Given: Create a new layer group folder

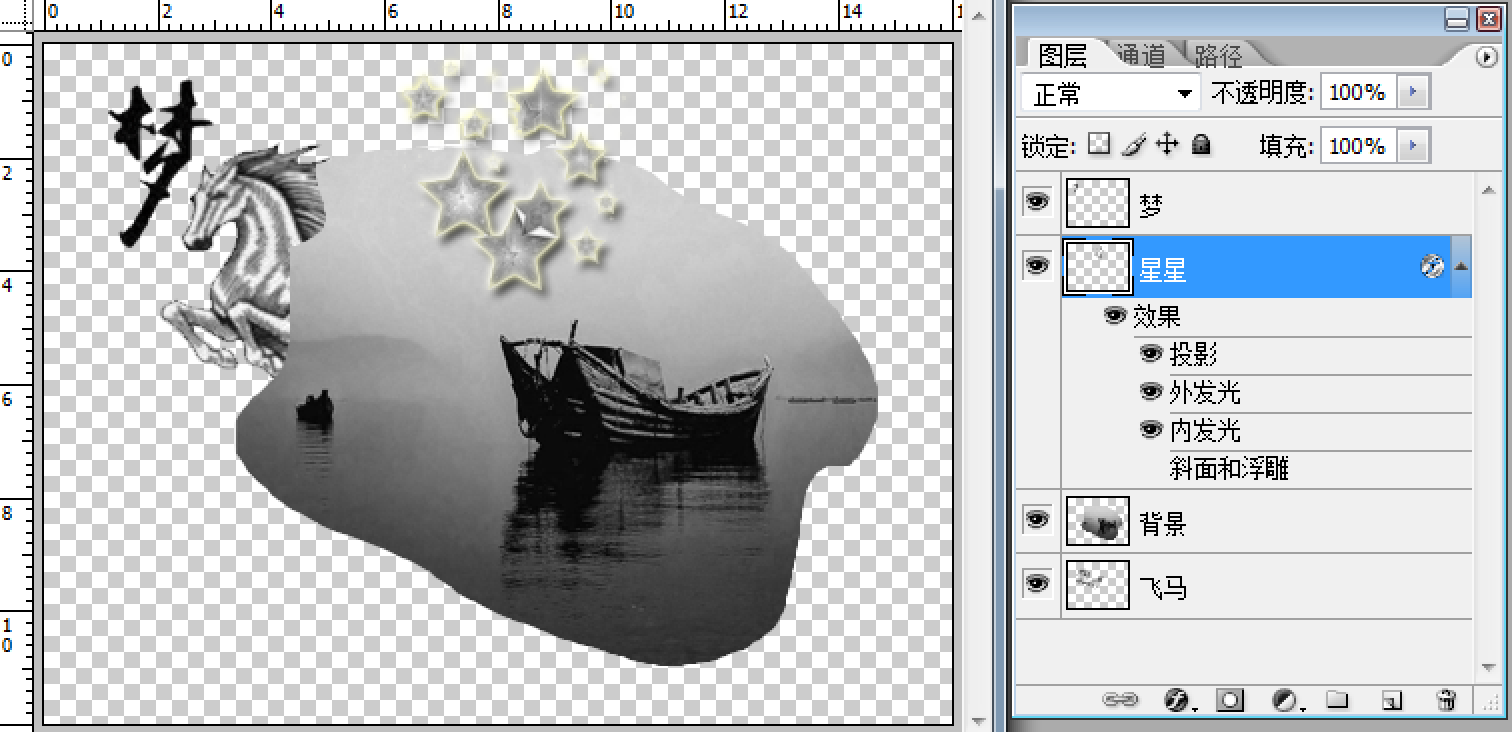Looking at the screenshot, I should pyautogui.click(x=1337, y=700).
